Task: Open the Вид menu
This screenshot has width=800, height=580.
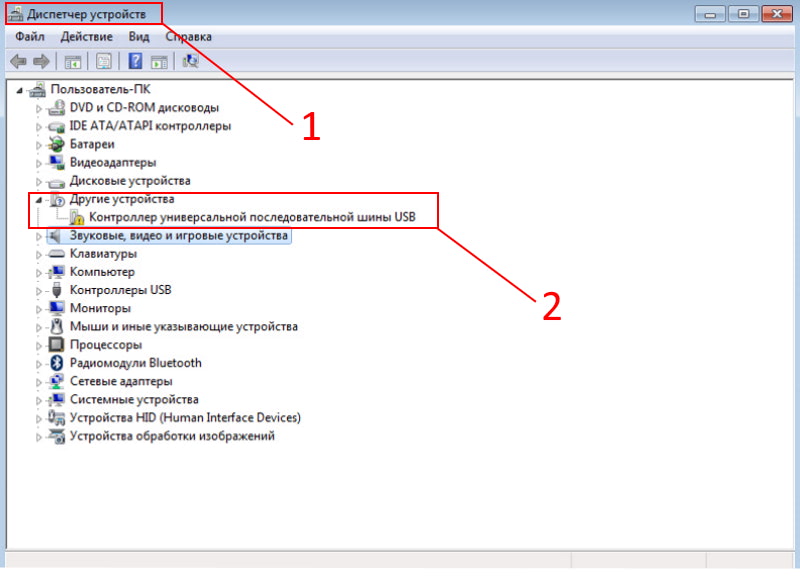Action: [138, 37]
